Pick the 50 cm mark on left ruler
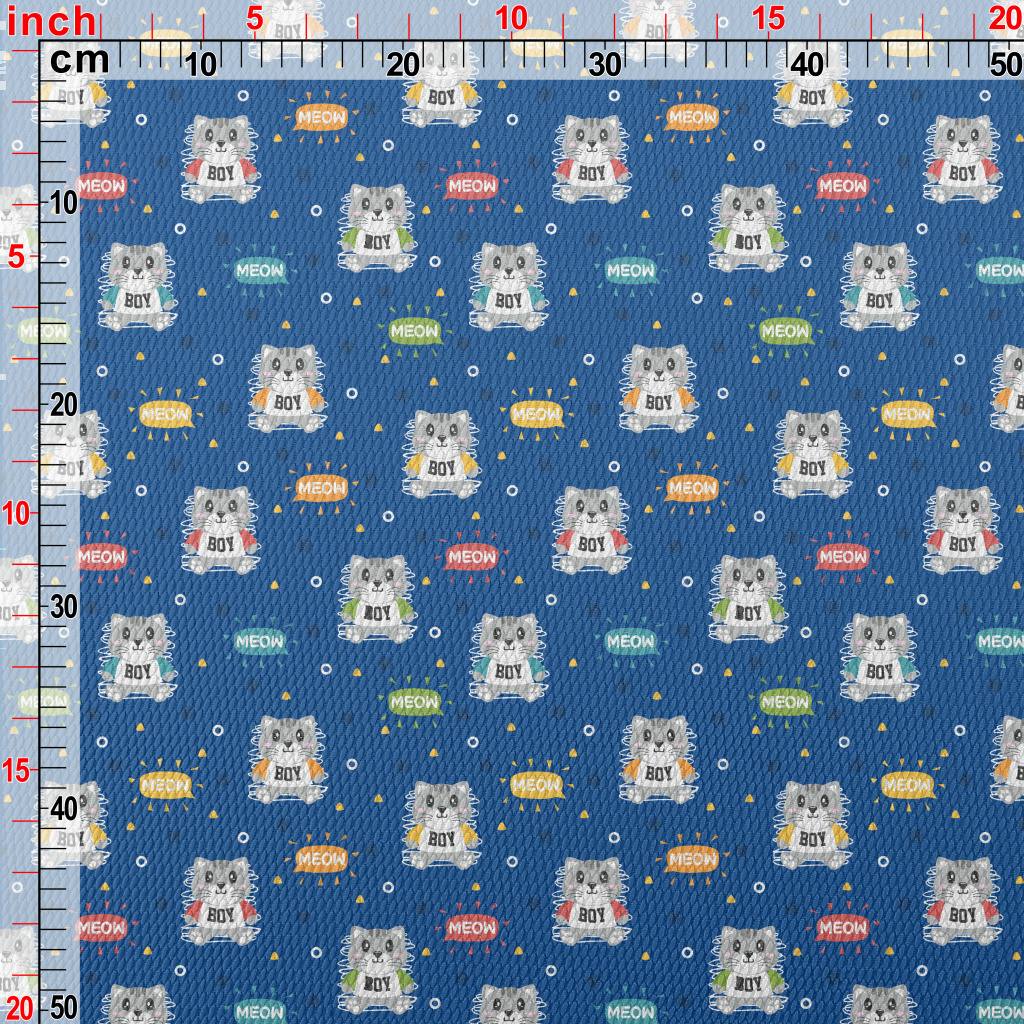Viewport: 1024px width, 1024px height. pos(64,1006)
